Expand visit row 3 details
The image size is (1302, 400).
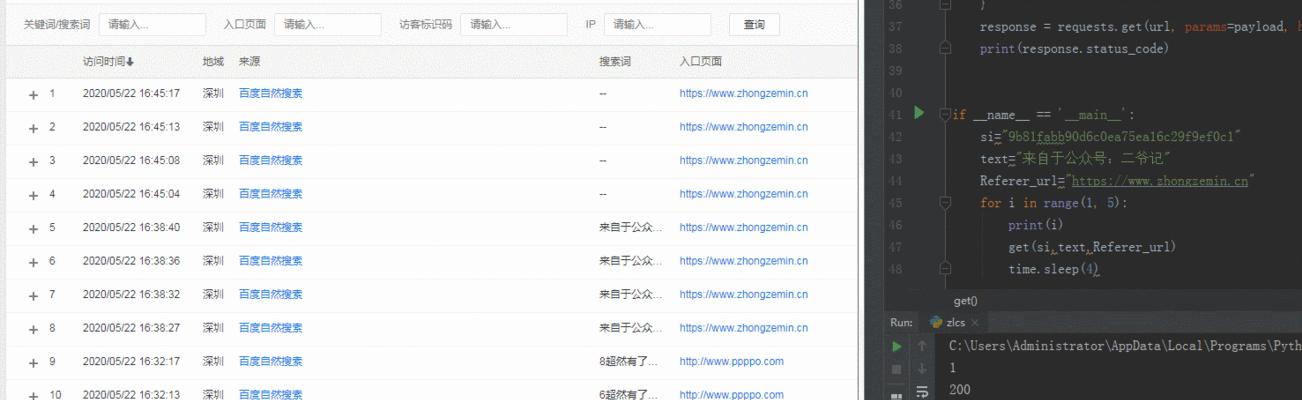pyautogui.click(x=33, y=161)
